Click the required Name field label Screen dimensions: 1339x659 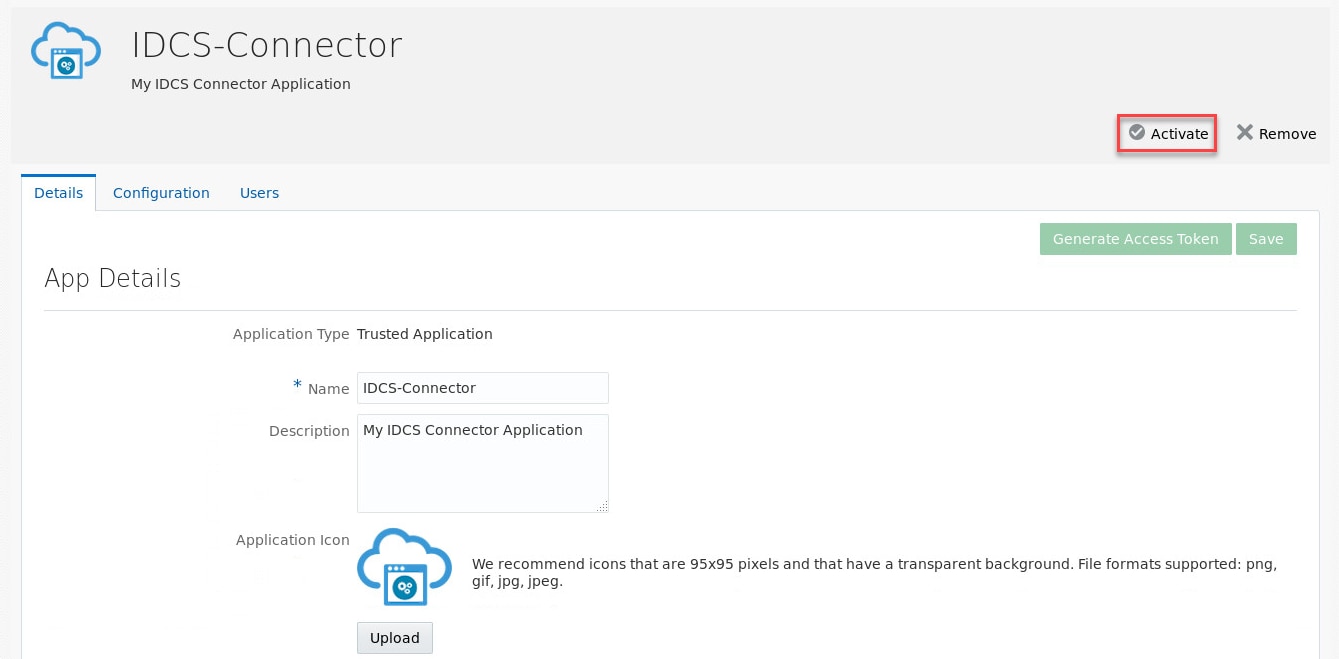click(328, 389)
